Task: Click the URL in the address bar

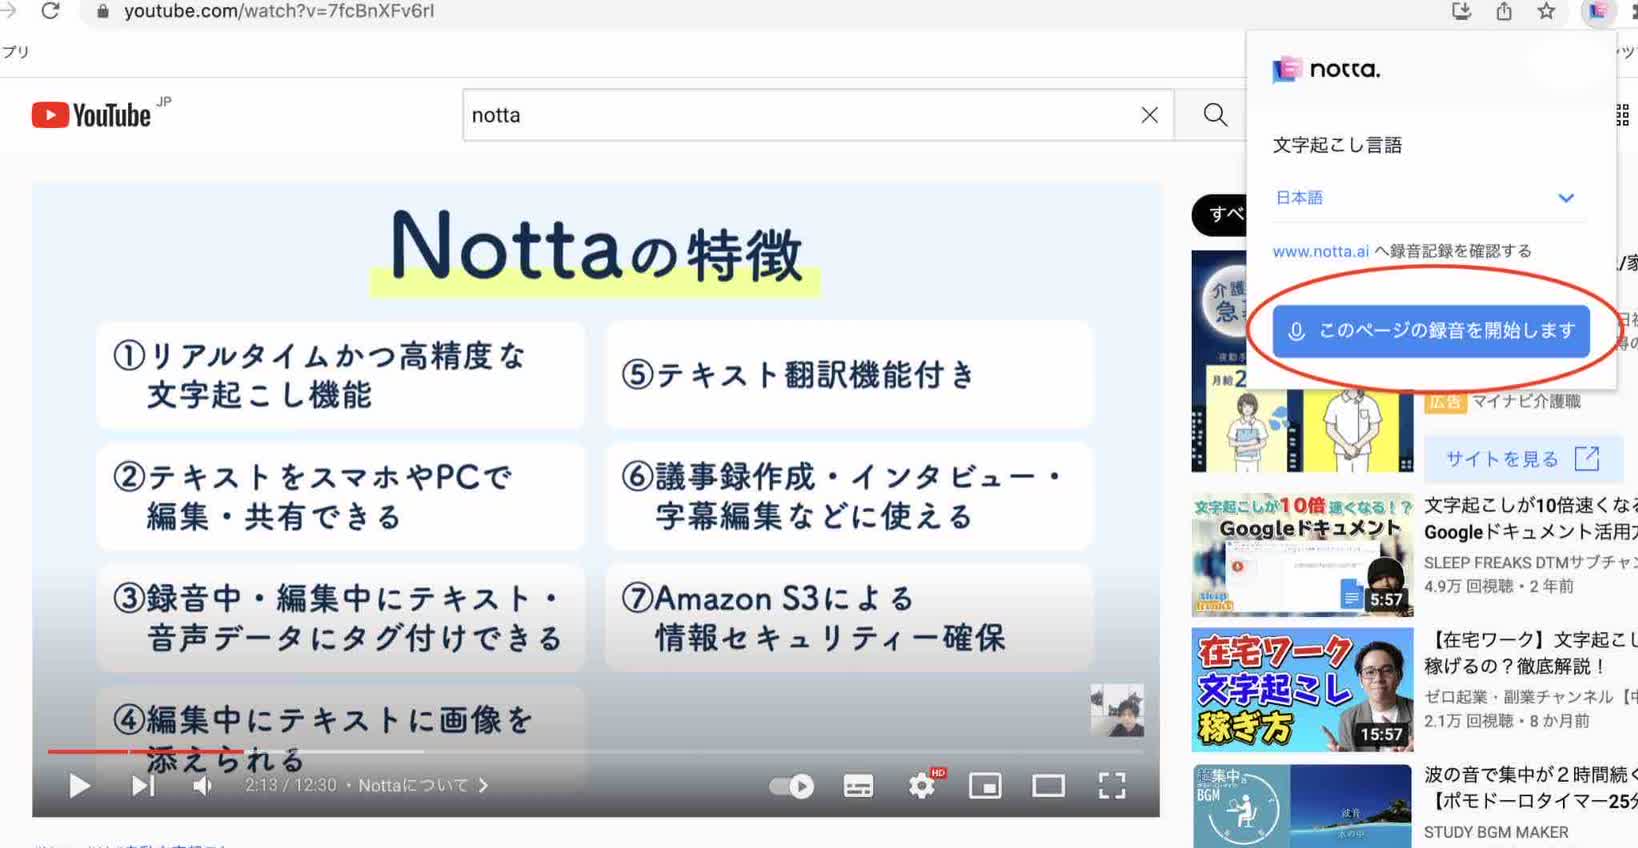Action: pos(279,12)
